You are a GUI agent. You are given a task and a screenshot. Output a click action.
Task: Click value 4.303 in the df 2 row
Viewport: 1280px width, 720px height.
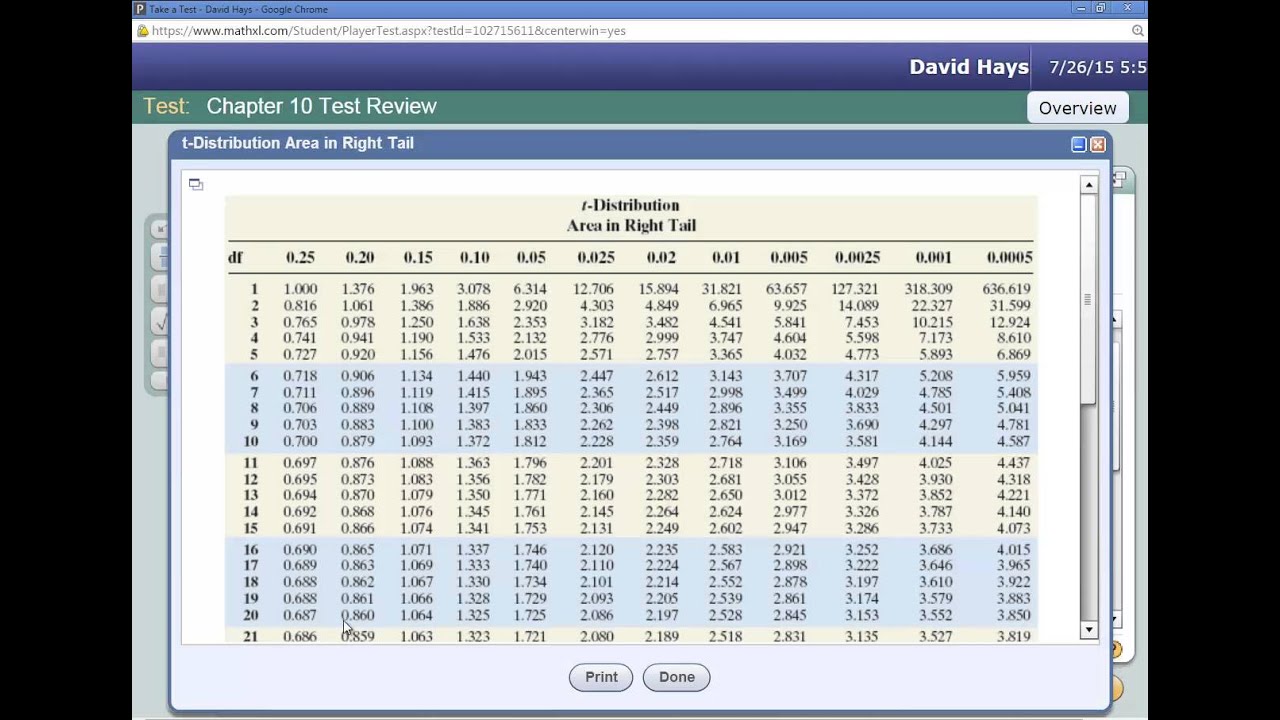click(597, 306)
